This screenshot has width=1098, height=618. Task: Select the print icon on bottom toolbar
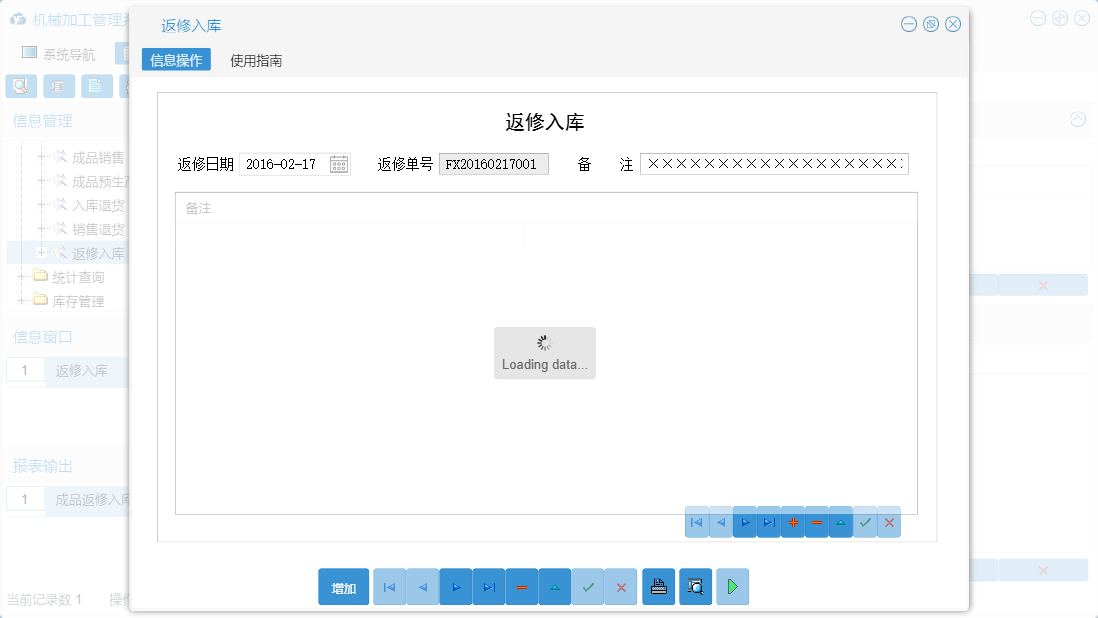click(658, 587)
